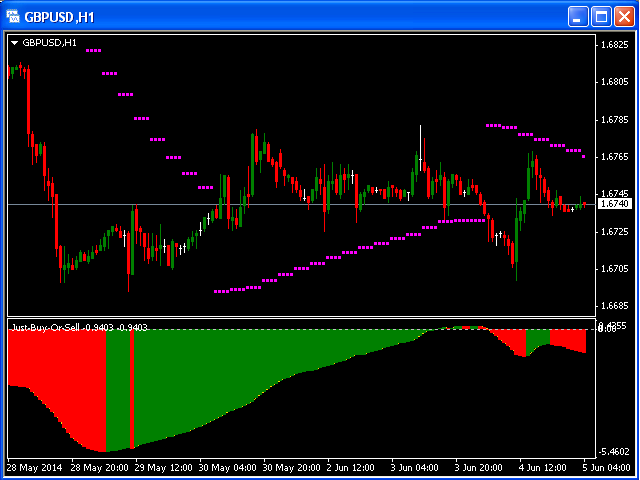Screen dimensions: 640x480
Task: Click the 1.6685 price axis label
Action: [x=613, y=306]
